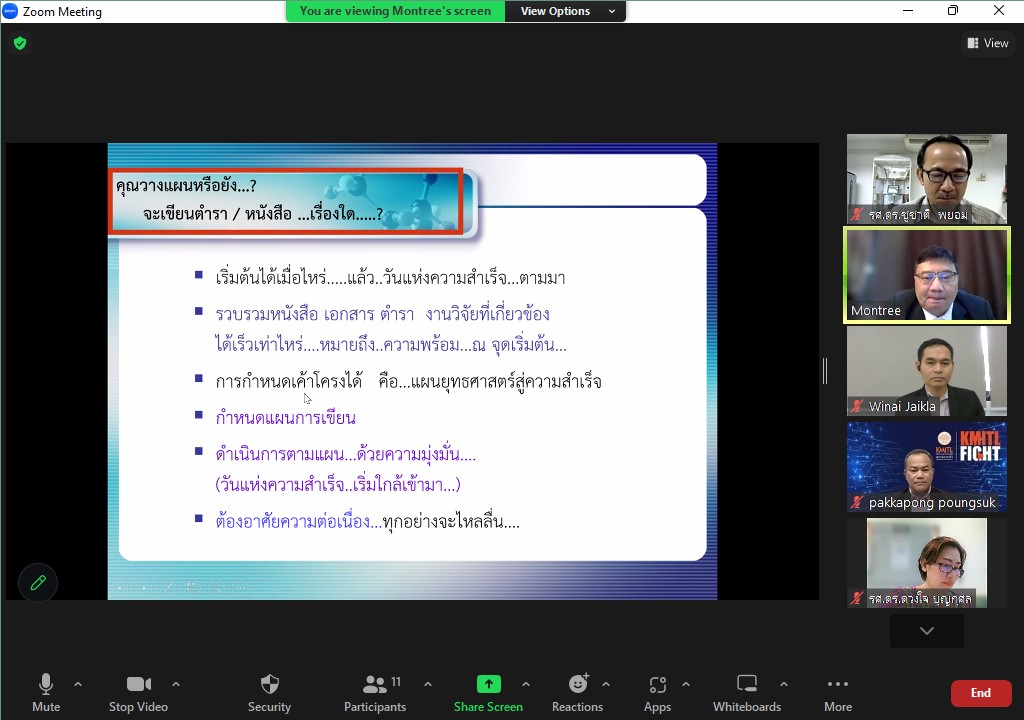Open sharing options caret beside Share Screen

pyautogui.click(x=526, y=684)
